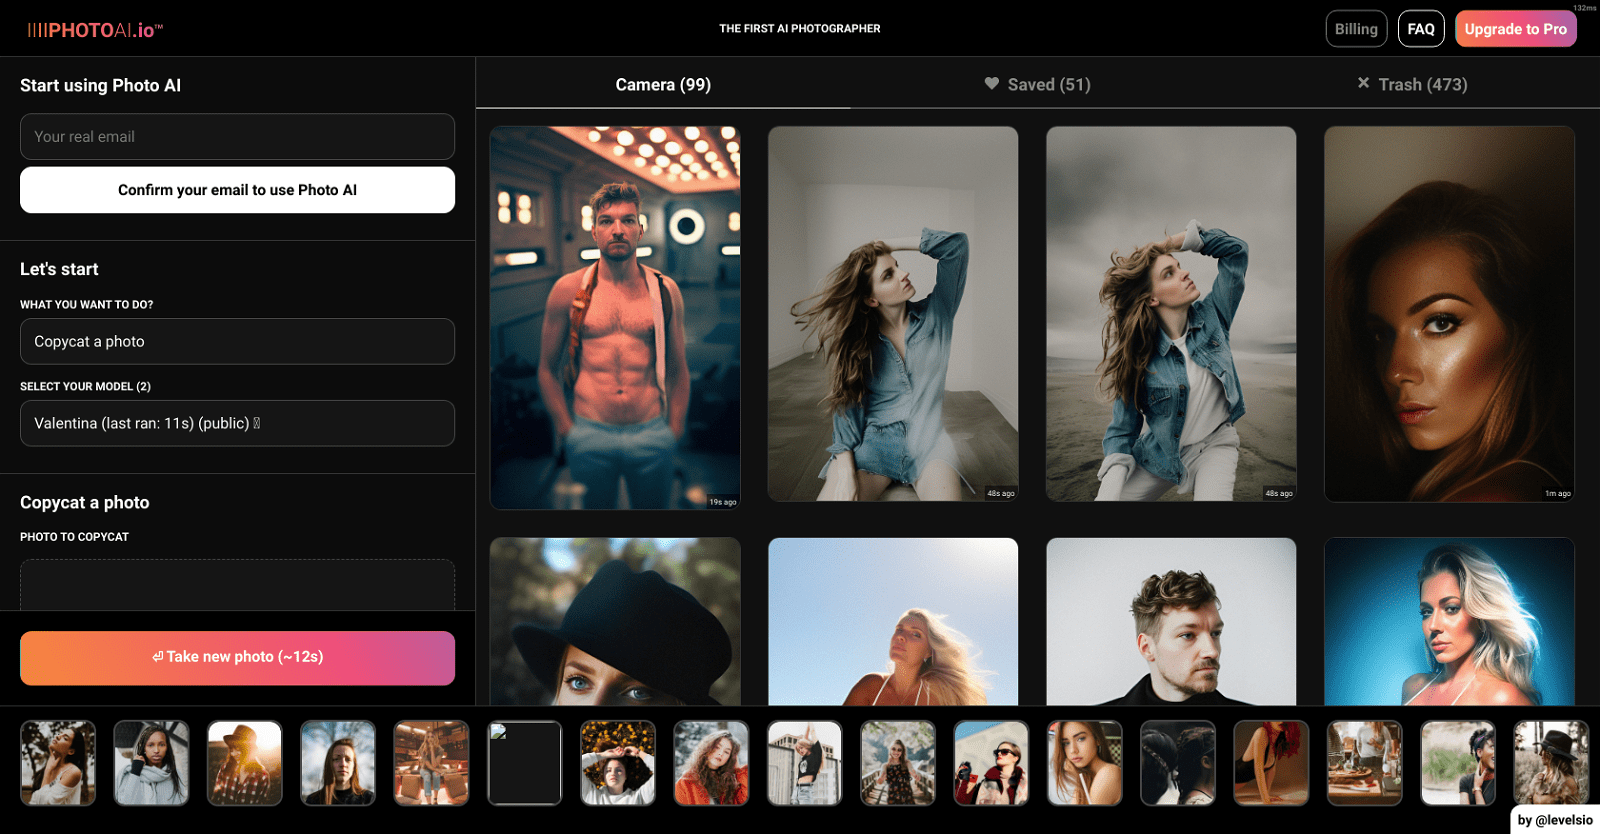
Task: Select sample of auburn-haired woman close-up
Action: (1085, 763)
